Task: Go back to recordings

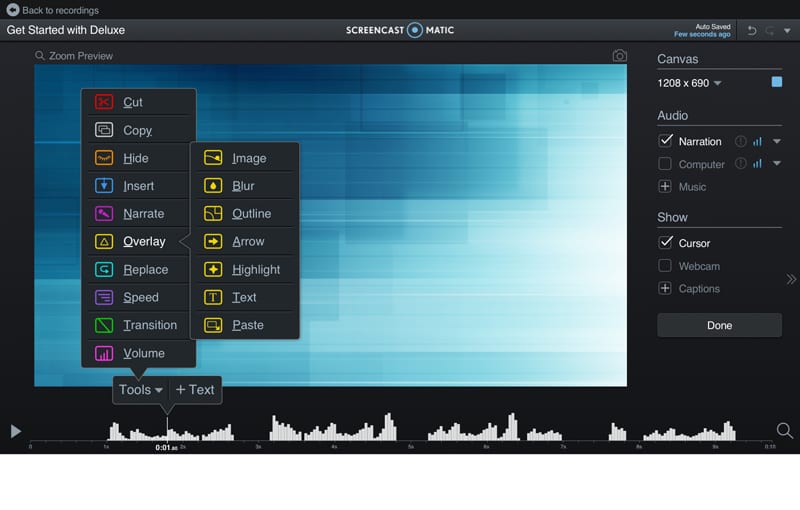Action: [x=52, y=10]
